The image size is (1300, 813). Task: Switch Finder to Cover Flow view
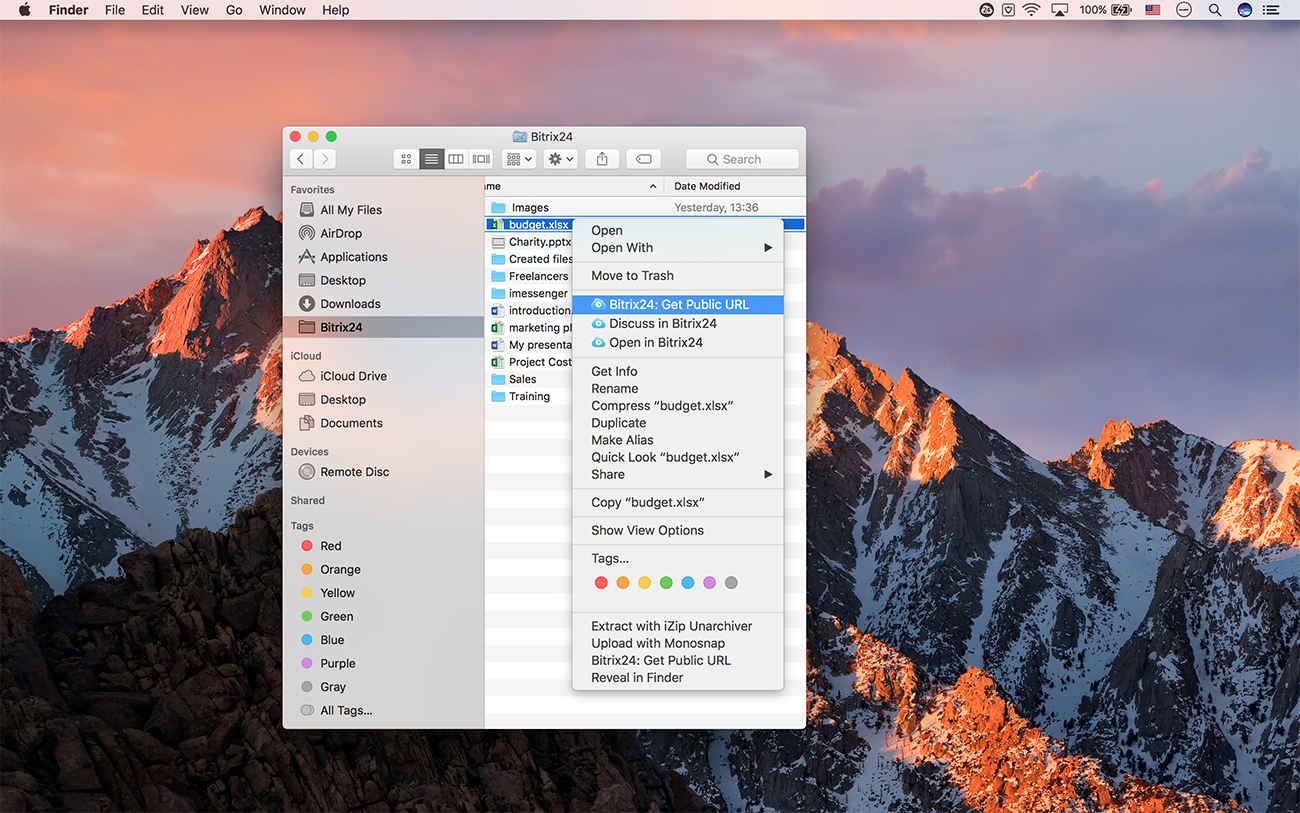tap(481, 159)
